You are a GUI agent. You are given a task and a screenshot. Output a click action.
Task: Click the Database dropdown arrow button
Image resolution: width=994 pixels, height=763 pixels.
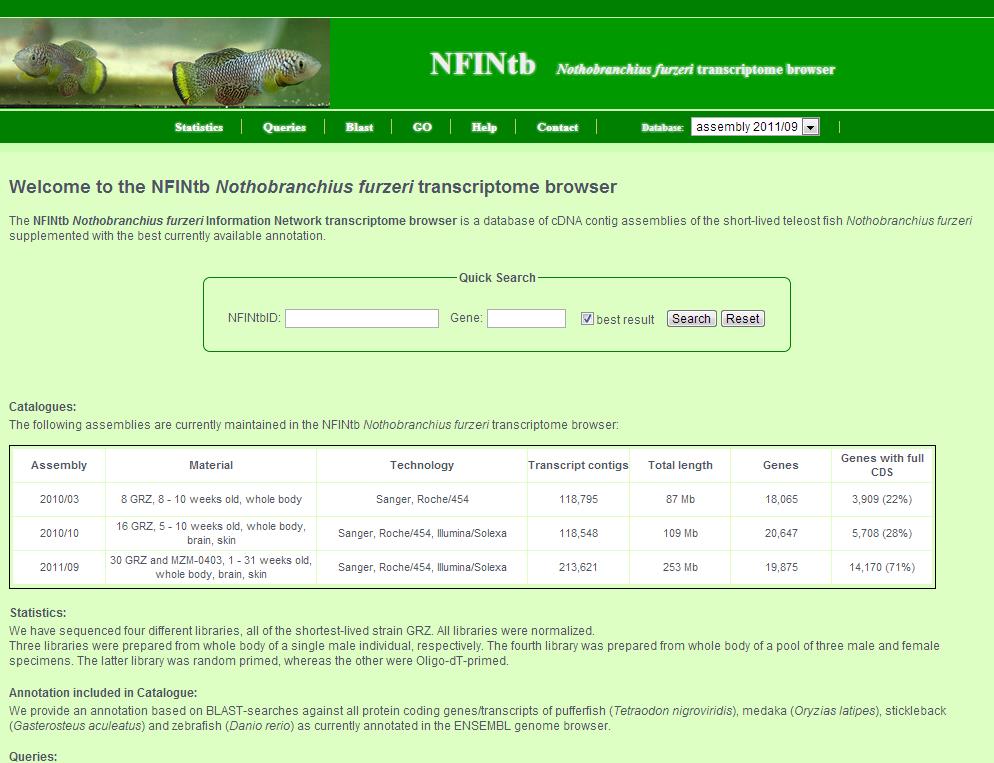[x=810, y=127]
